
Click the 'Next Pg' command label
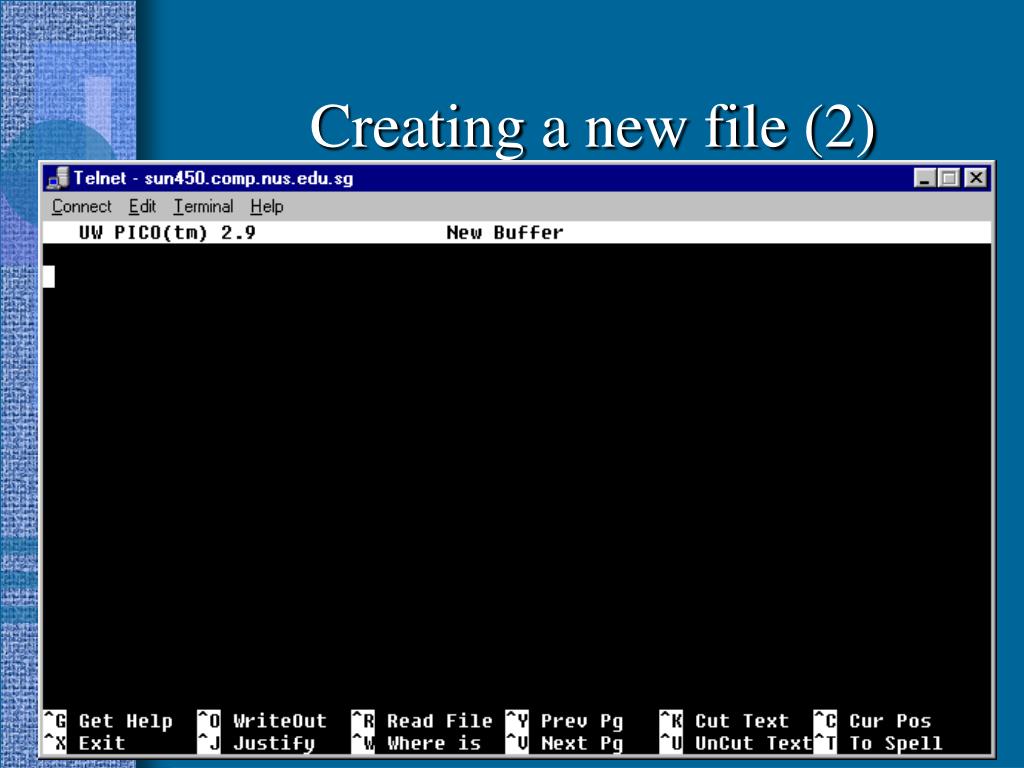click(582, 743)
